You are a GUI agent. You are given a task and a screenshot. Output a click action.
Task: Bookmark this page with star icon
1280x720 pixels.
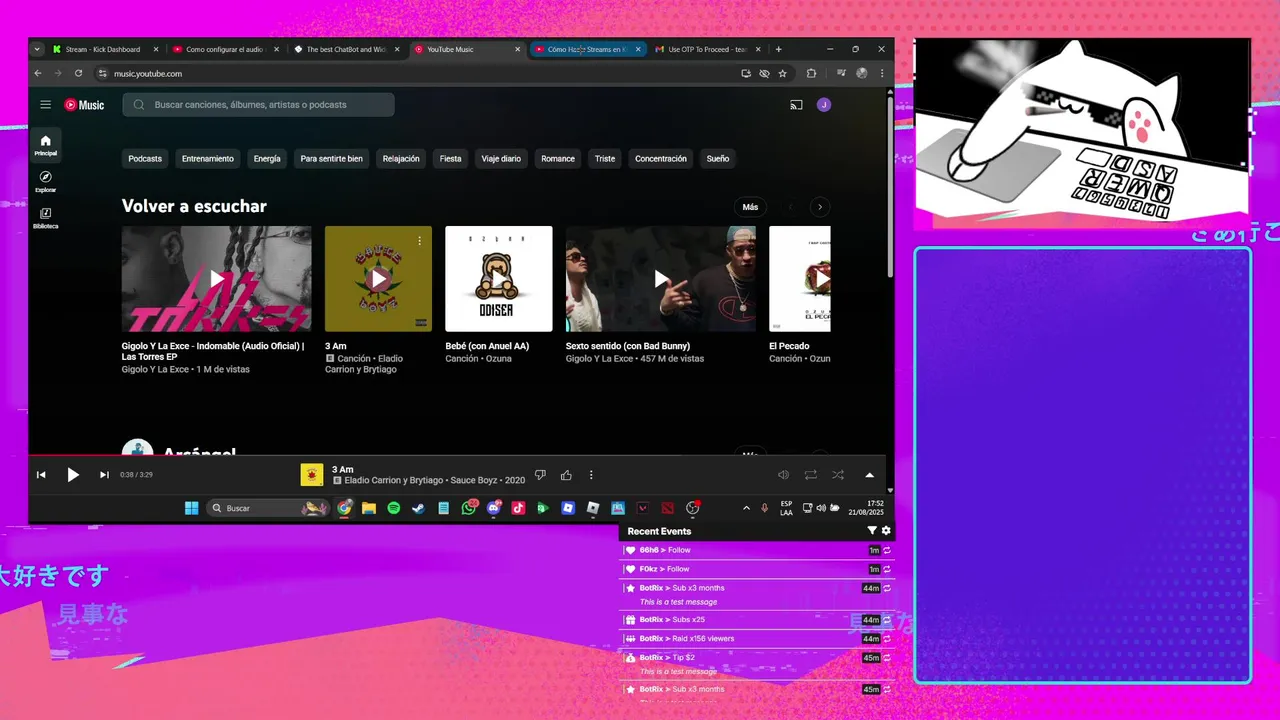pos(782,73)
